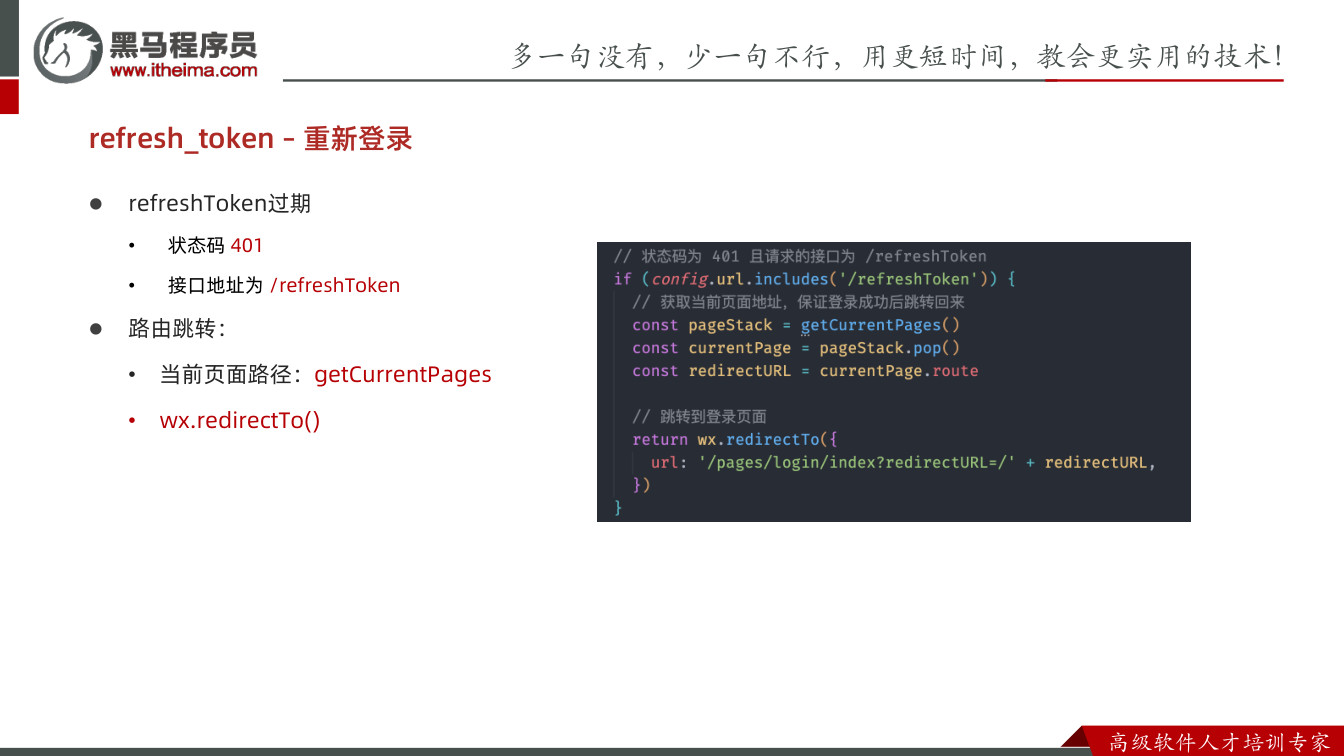Click the itheima horse logo icon
The height and width of the screenshot is (756, 1344).
[69, 50]
